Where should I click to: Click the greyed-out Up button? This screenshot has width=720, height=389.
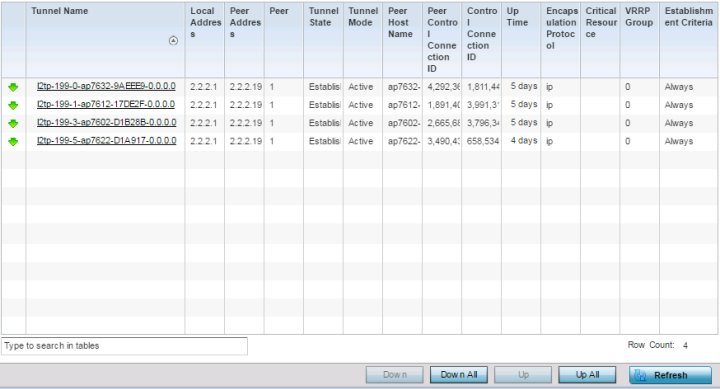pos(523,375)
